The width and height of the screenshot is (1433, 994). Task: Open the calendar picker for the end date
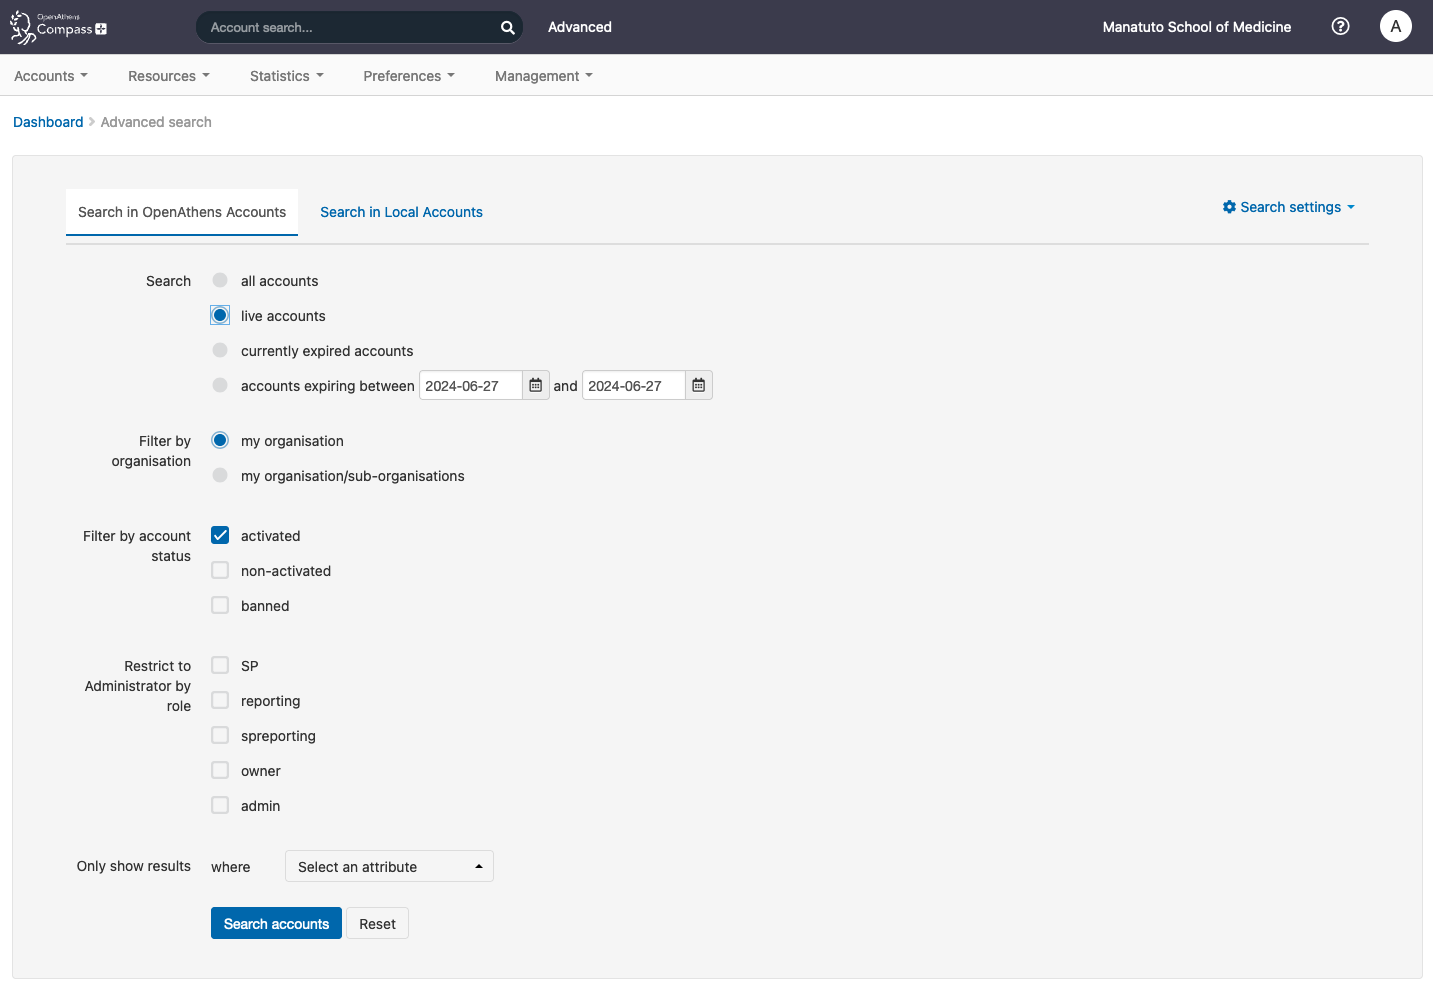(x=698, y=384)
